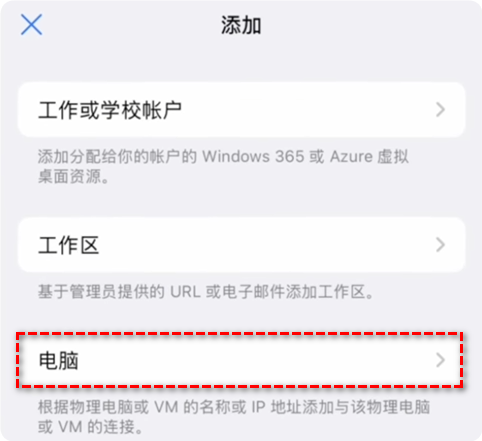Open the 工作或学校帐户 option row

[x=241, y=110]
